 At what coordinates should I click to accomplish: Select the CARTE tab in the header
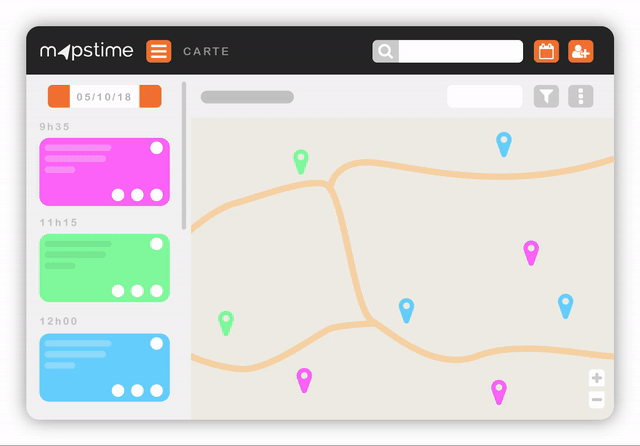click(206, 51)
